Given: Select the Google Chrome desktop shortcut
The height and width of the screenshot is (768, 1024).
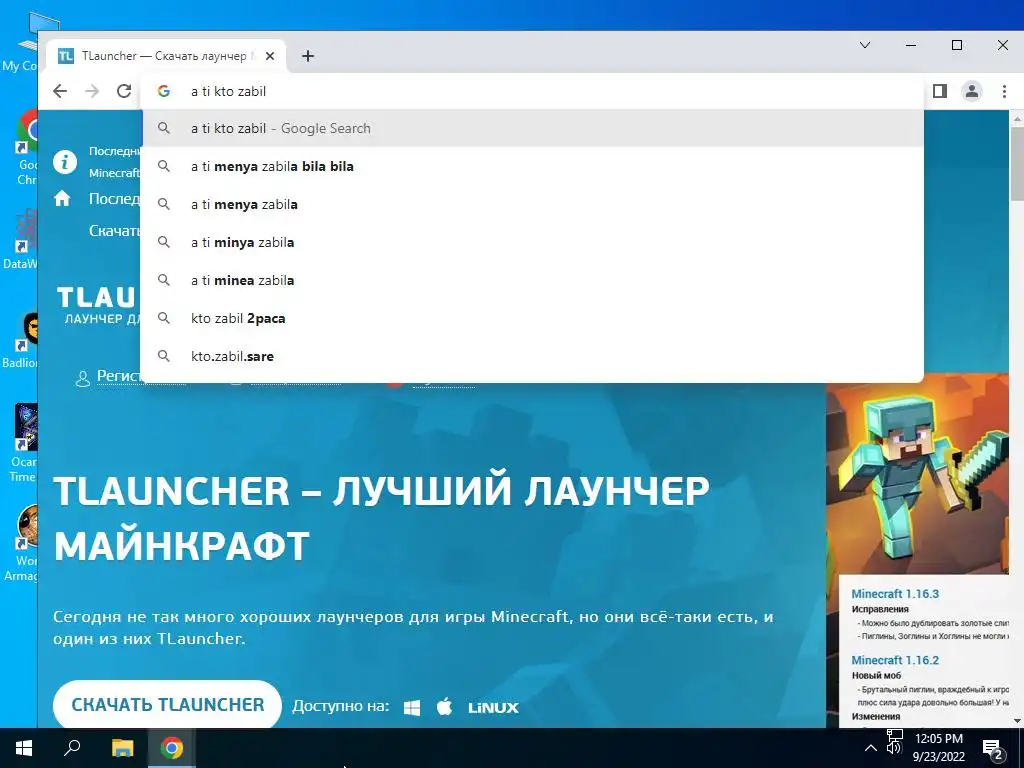Looking at the screenshot, I should [x=28, y=148].
